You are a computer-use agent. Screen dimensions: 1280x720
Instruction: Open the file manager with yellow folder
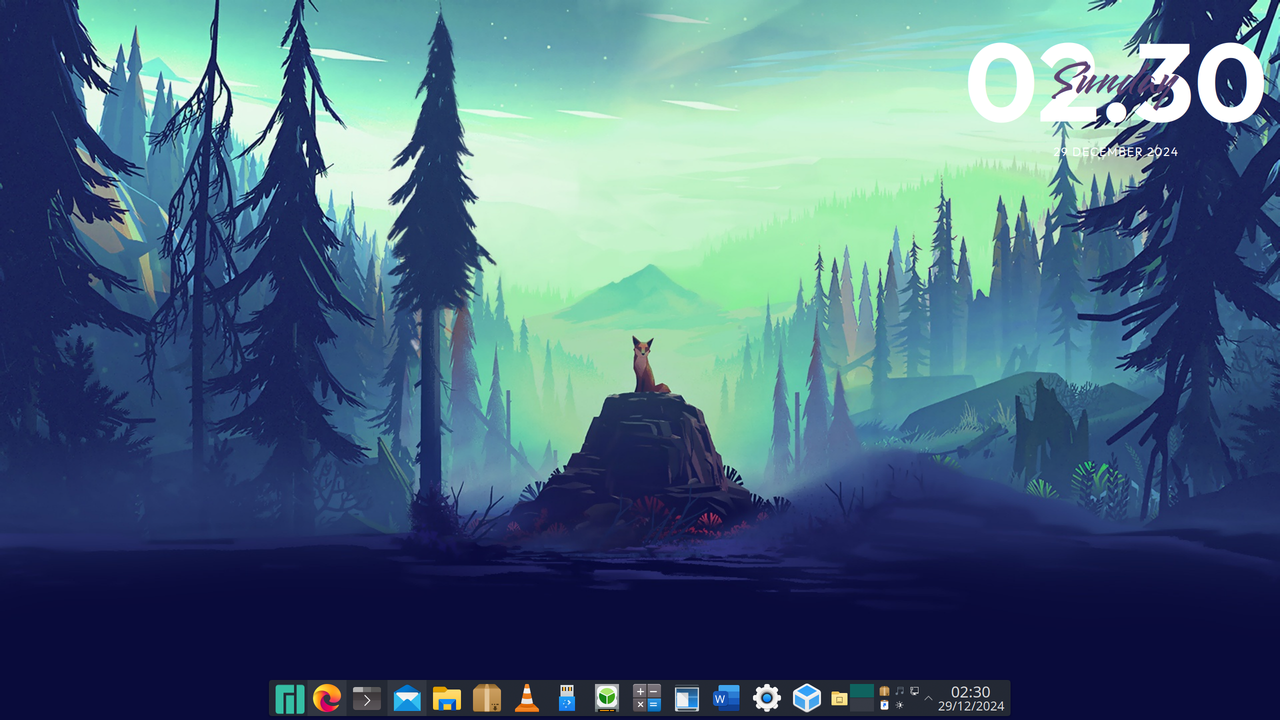click(447, 698)
